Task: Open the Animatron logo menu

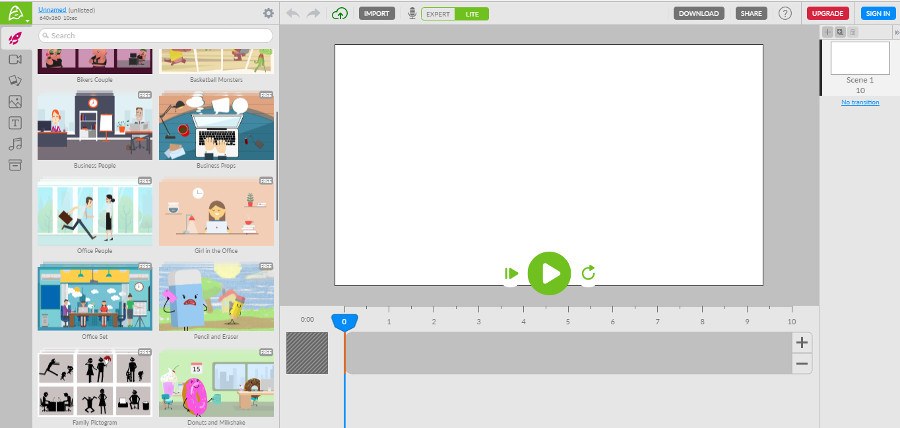Action: coord(15,13)
